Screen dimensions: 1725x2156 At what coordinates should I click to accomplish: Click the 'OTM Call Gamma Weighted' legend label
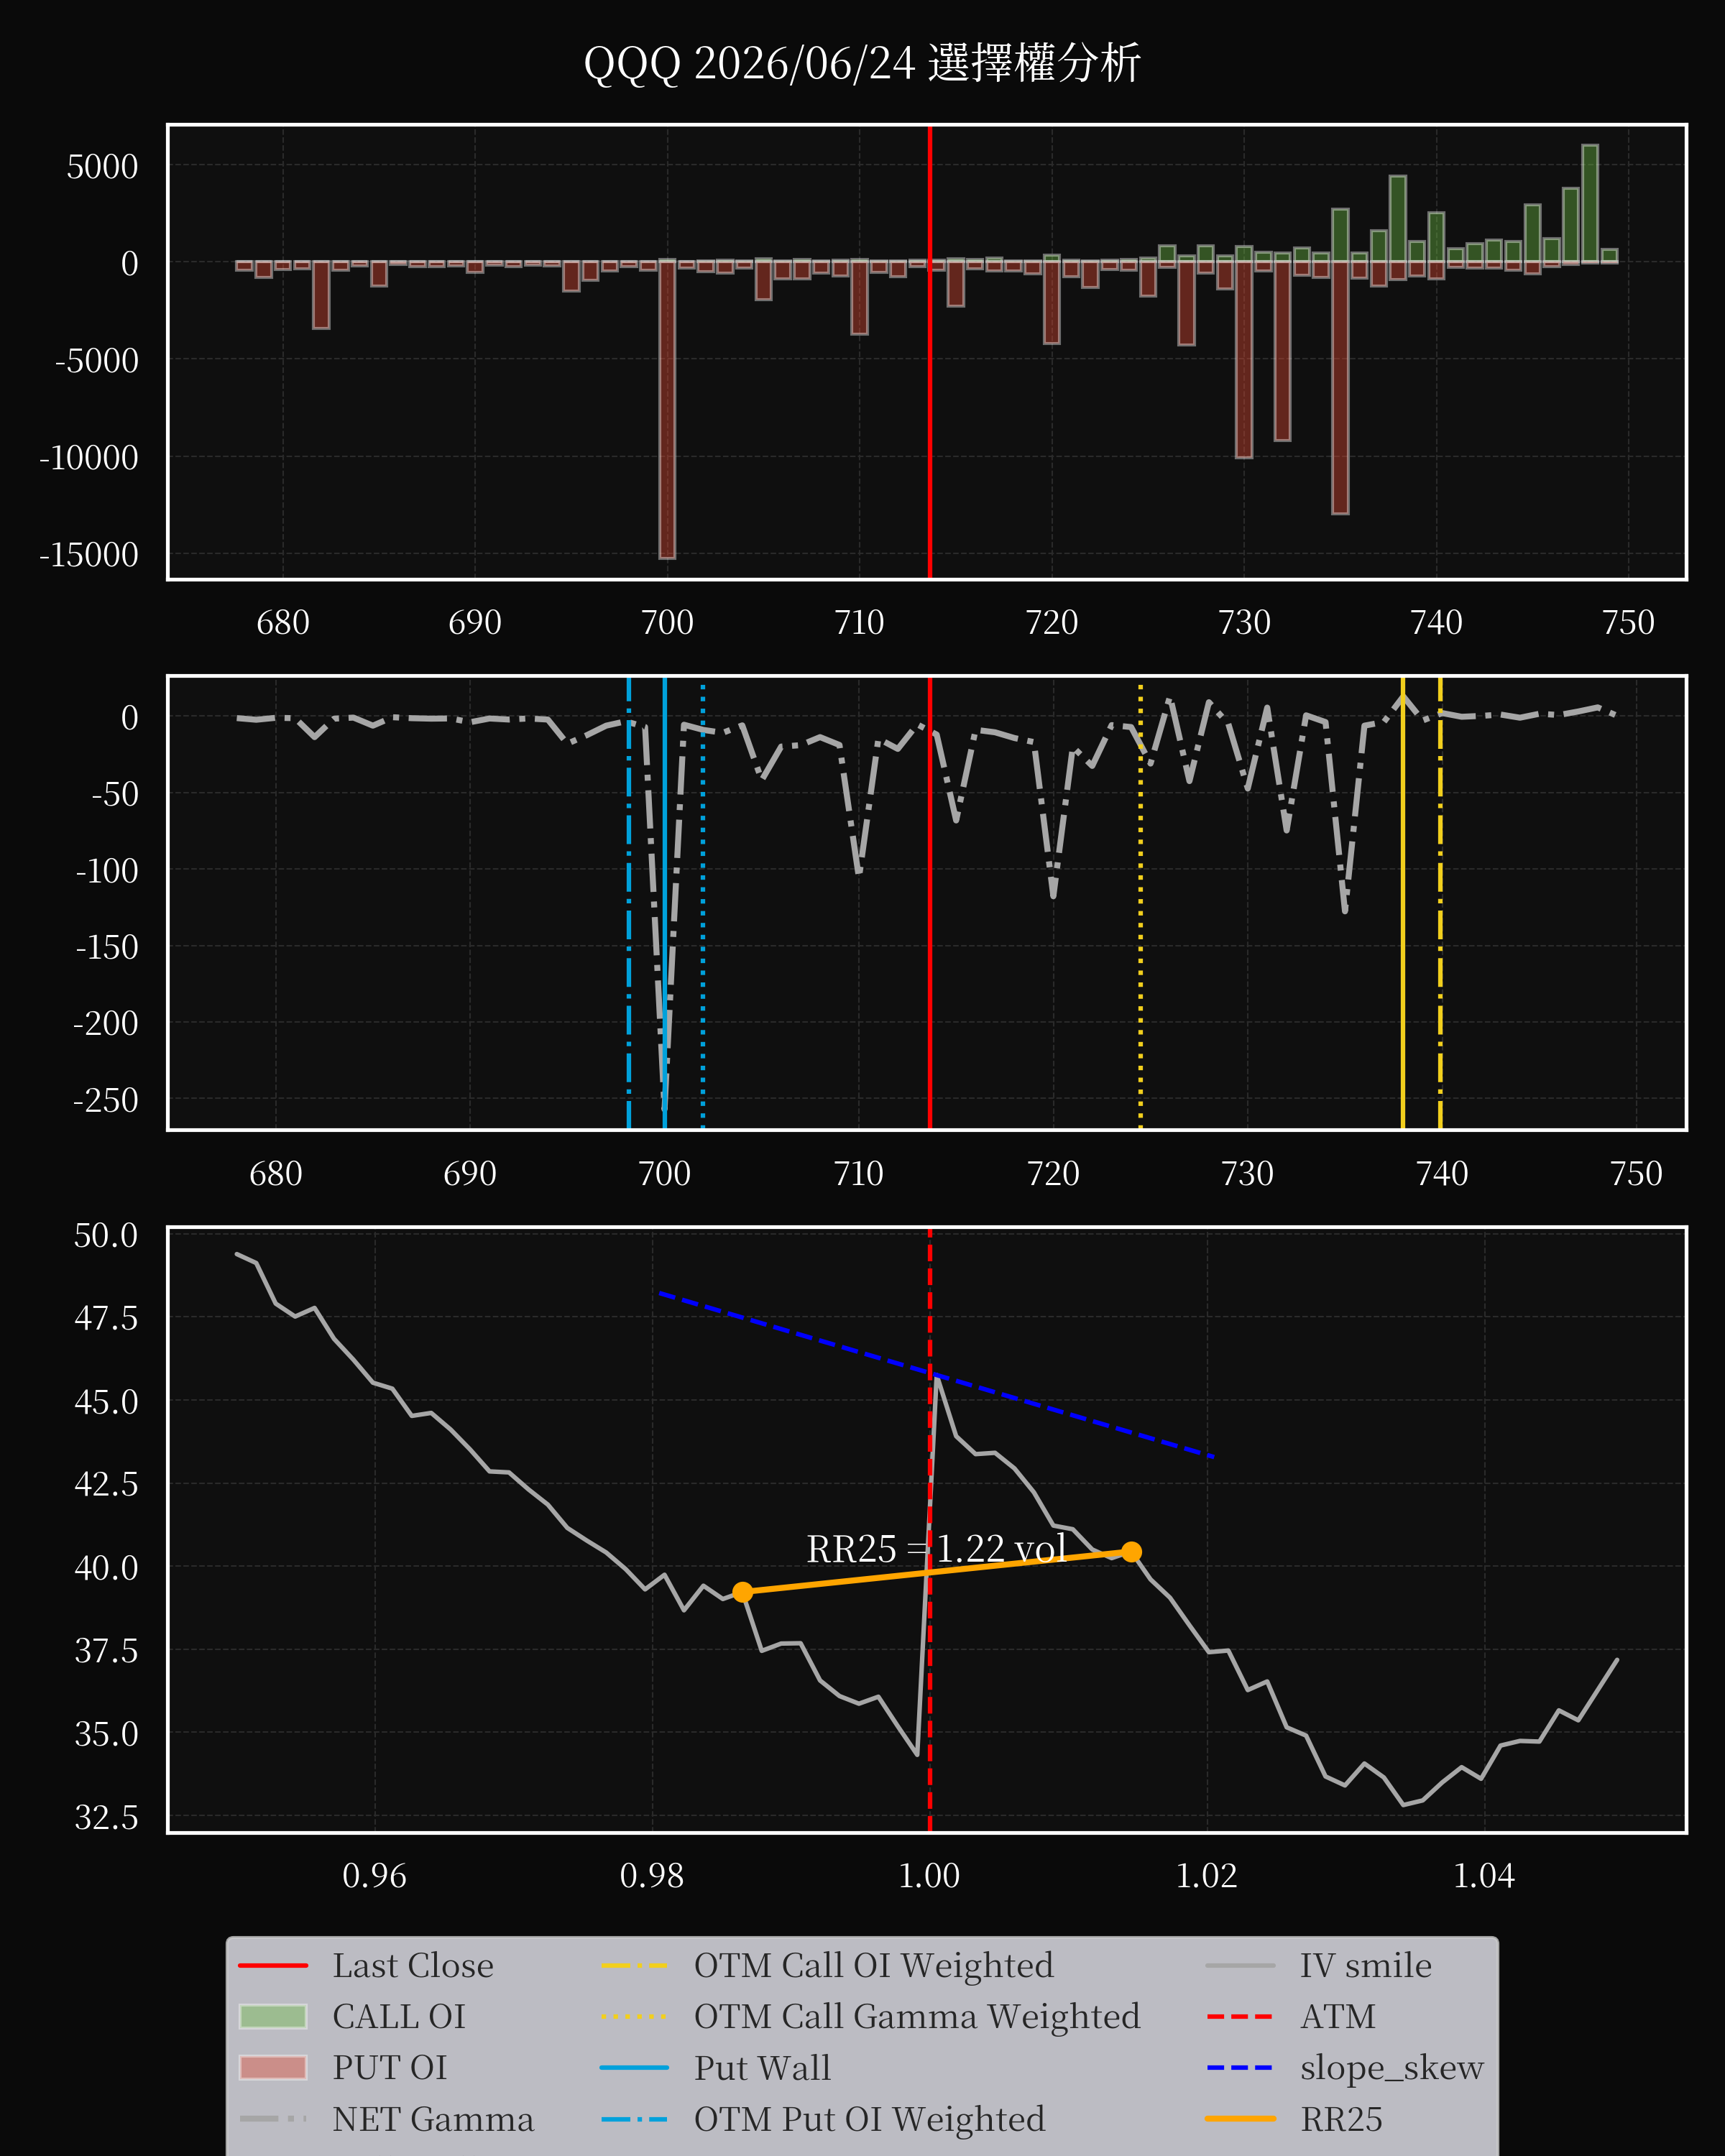coord(917,2016)
